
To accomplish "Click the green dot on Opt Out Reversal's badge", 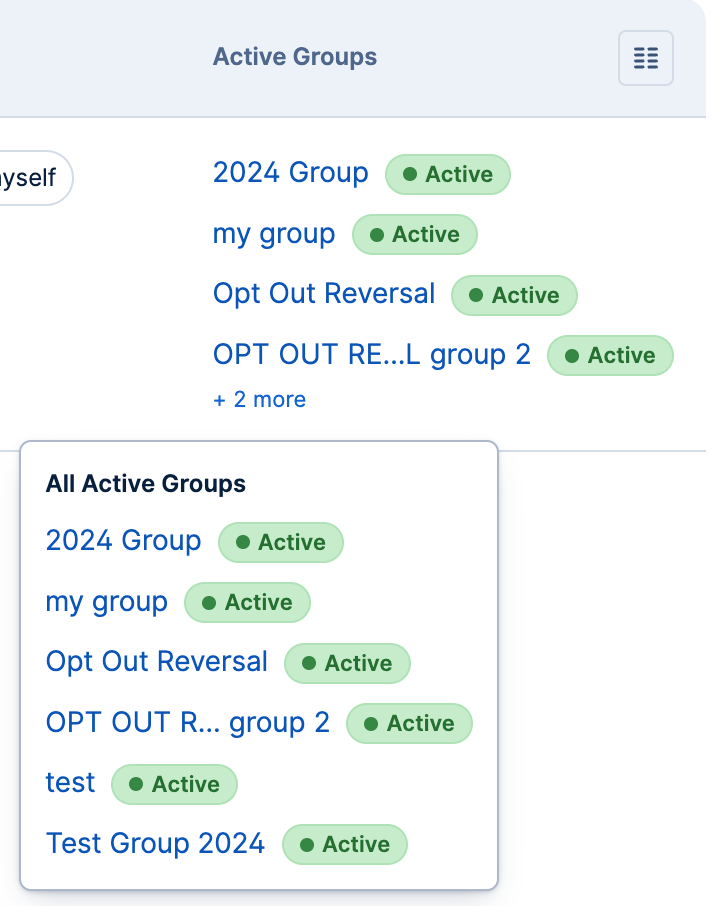I will 479,294.
